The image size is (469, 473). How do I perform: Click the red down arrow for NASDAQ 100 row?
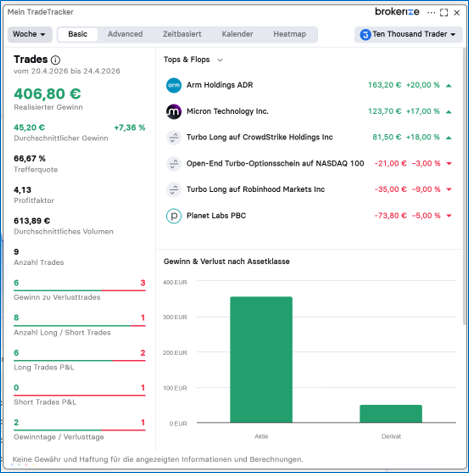[449, 163]
